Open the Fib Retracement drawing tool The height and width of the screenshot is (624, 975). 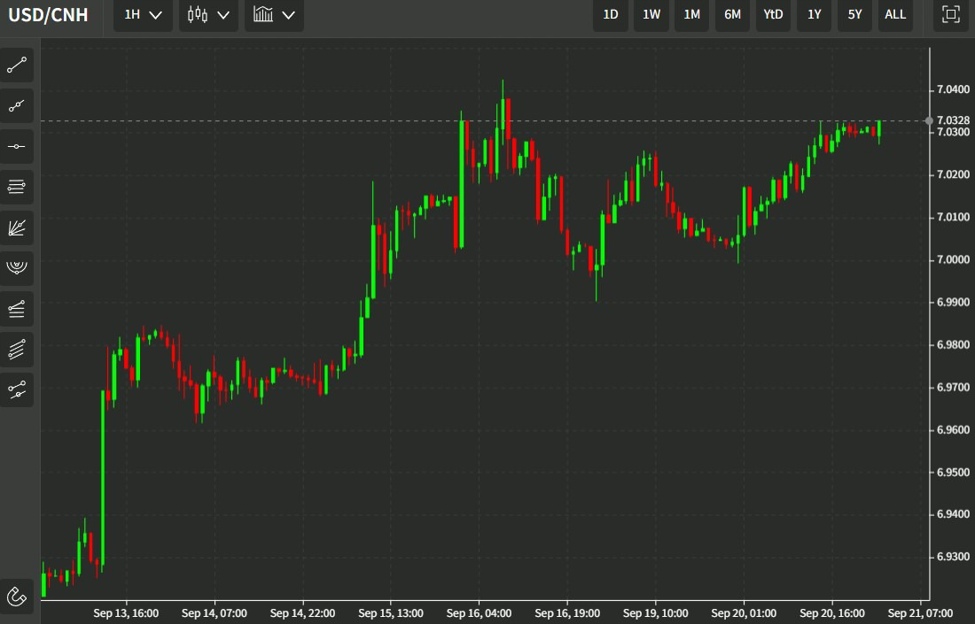click(16, 186)
